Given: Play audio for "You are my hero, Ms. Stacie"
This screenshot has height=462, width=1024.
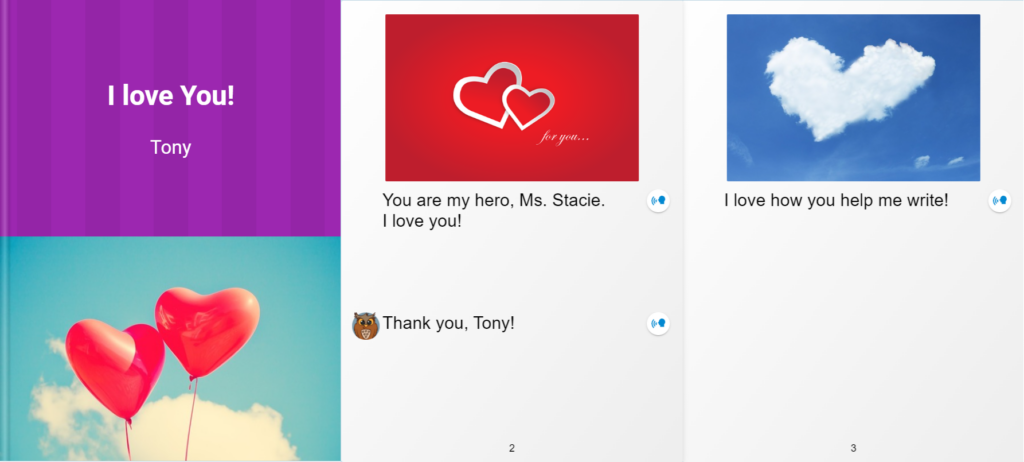Looking at the screenshot, I should [658, 201].
